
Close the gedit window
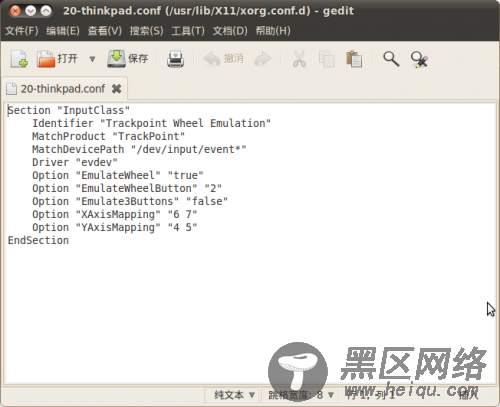(15, 11)
